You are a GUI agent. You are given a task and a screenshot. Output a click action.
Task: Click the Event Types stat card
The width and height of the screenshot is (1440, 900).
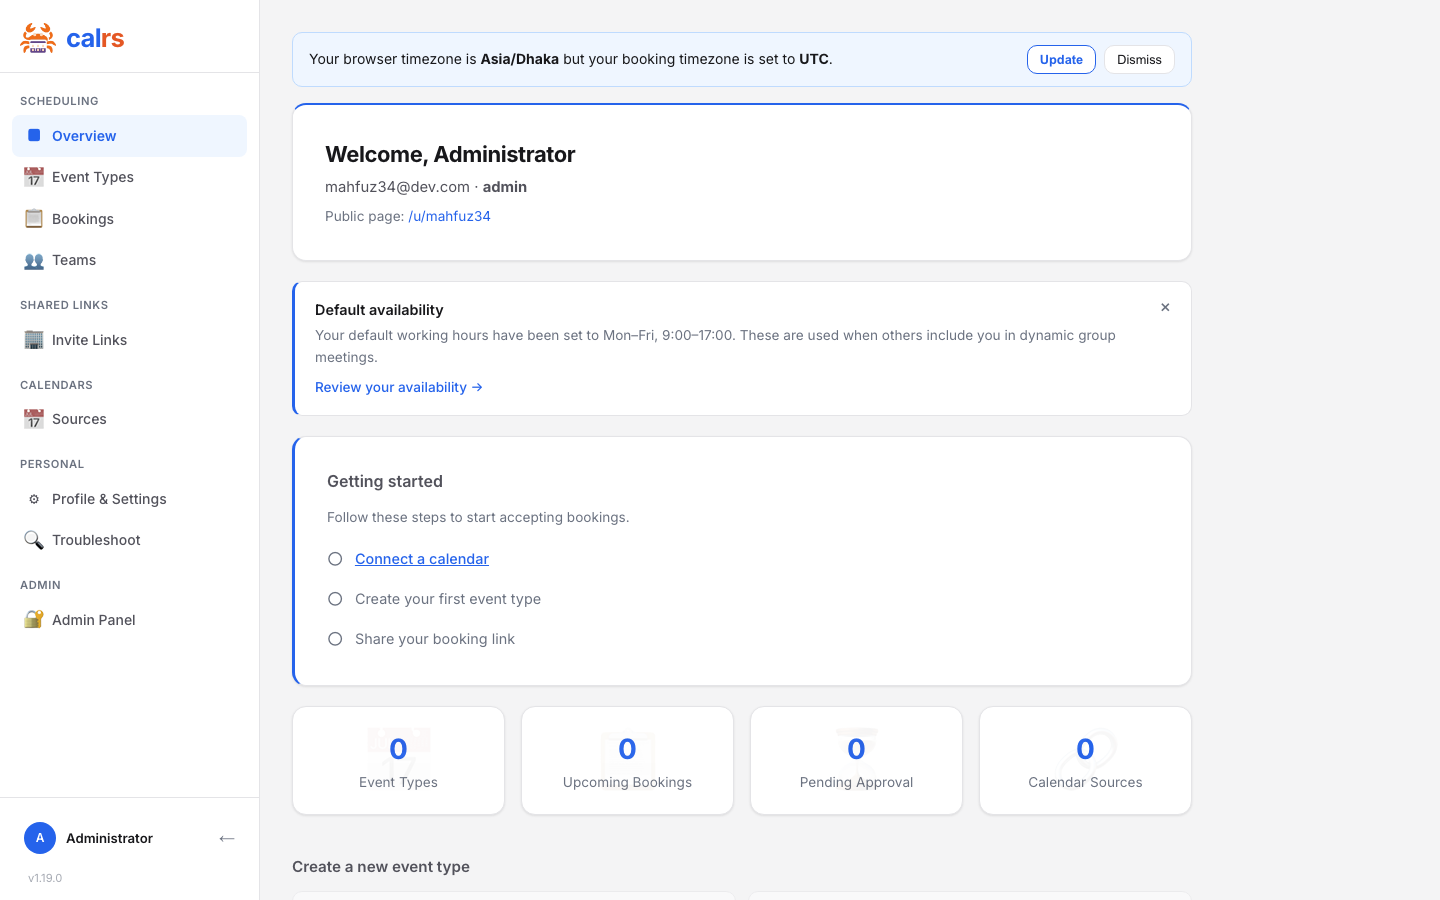pyautogui.click(x=398, y=761)
